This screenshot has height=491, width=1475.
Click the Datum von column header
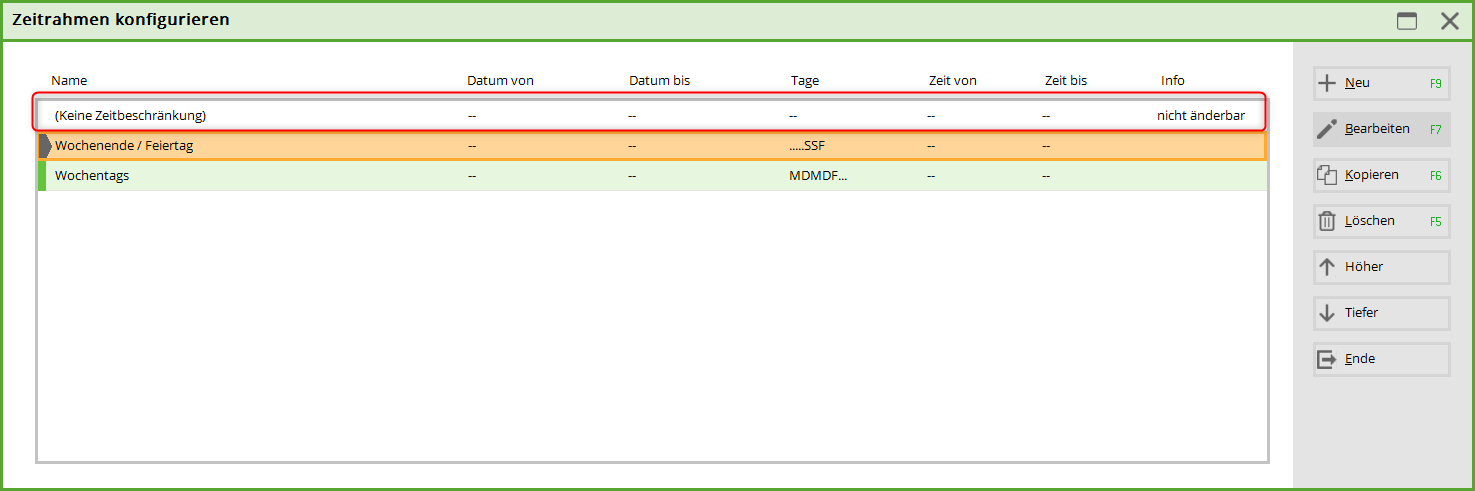[500, 80]
